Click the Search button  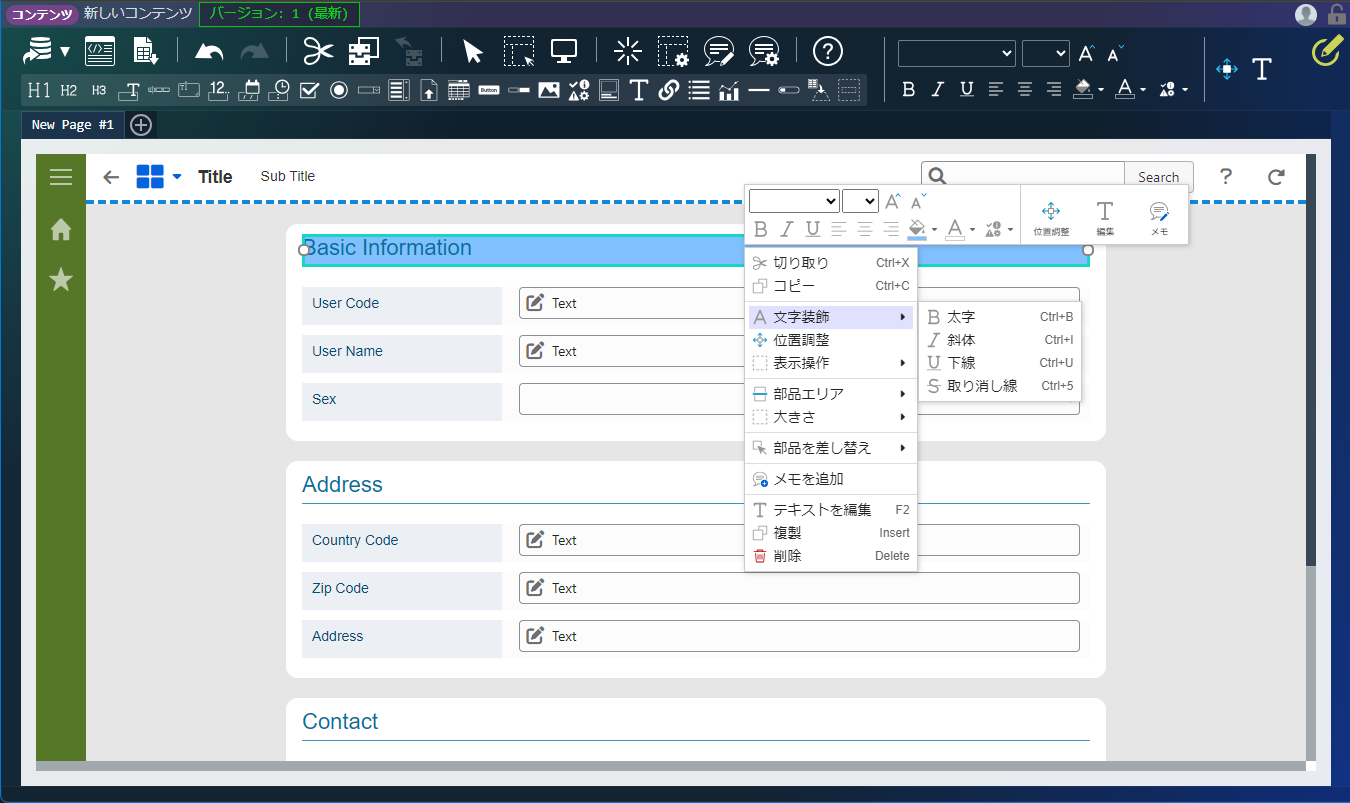tap(1158, 177)
